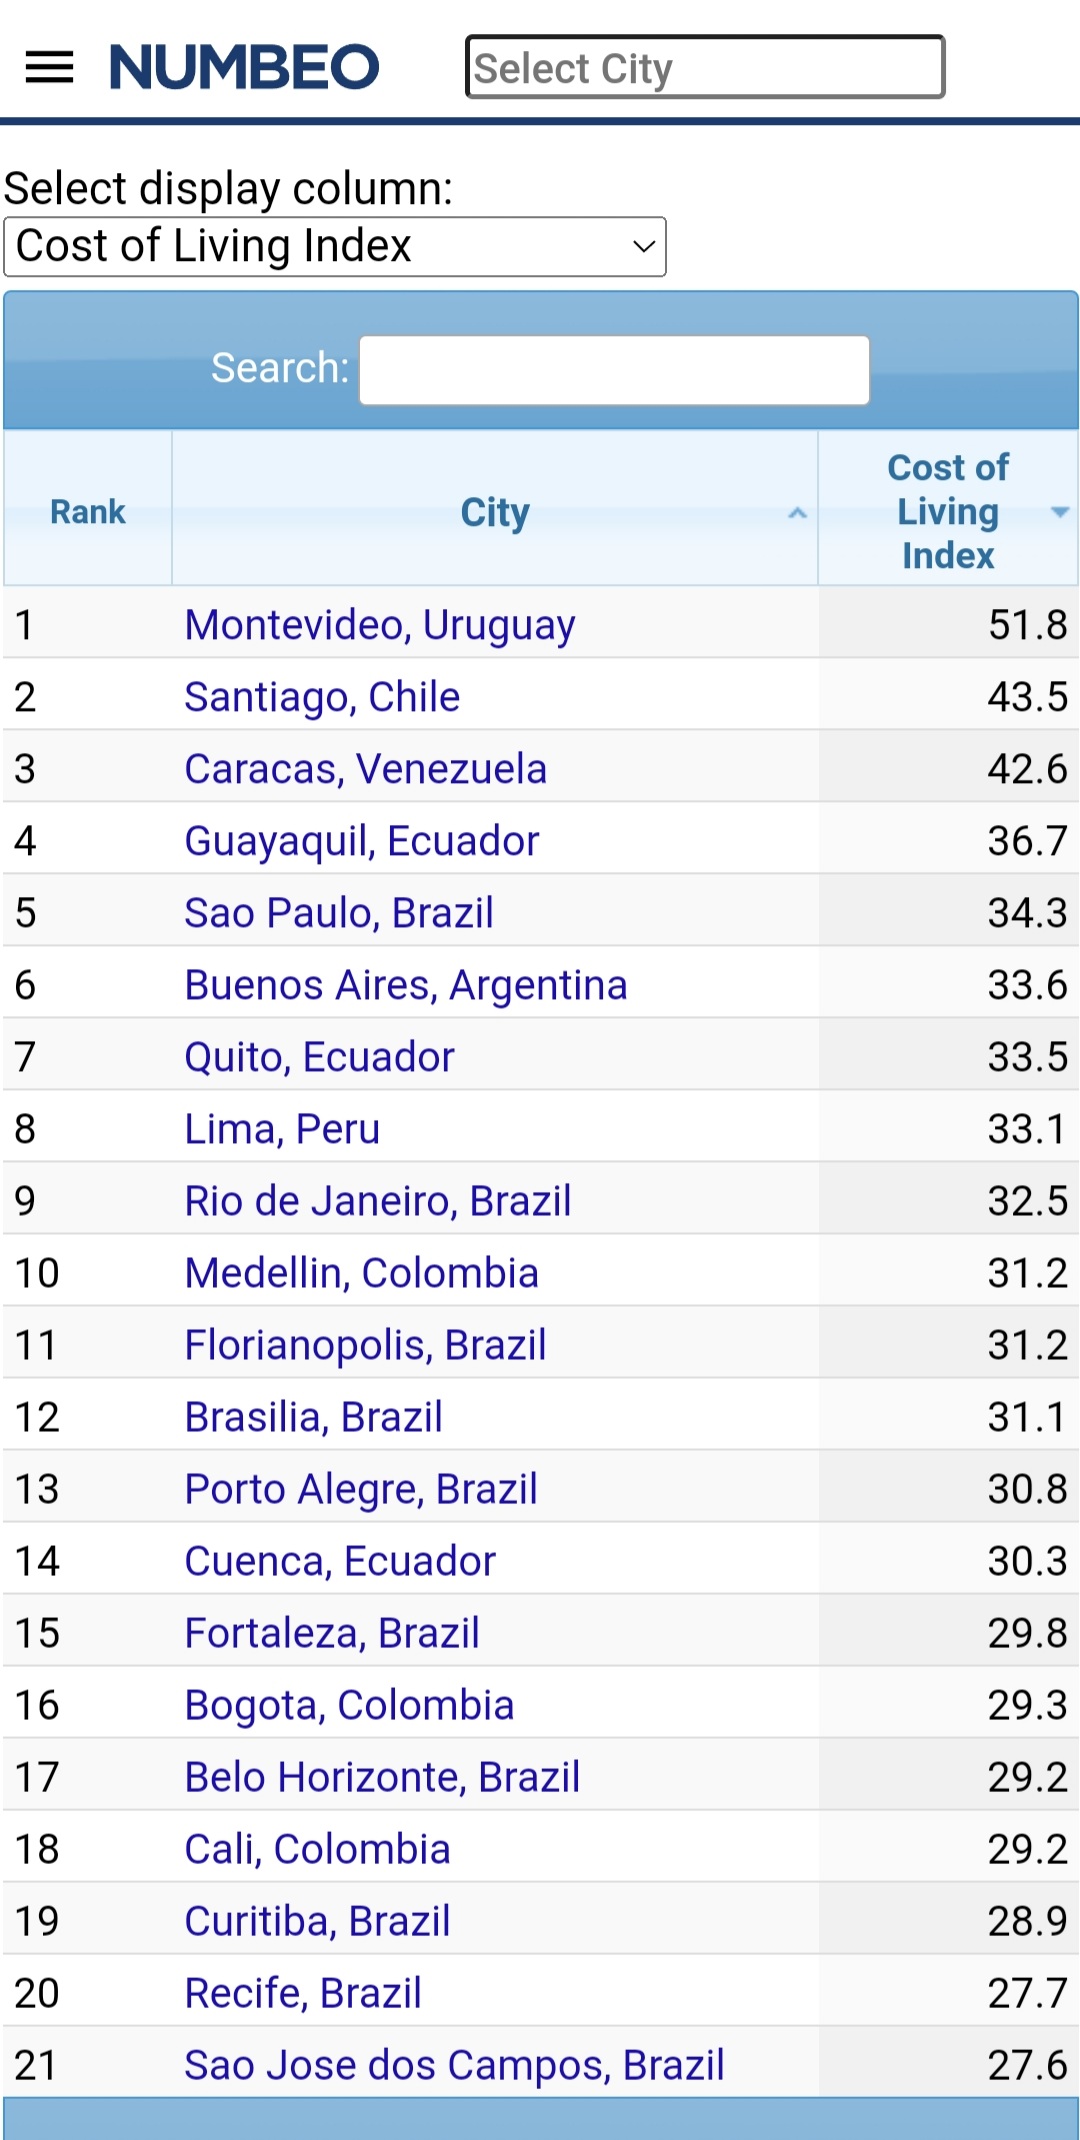The width and height of the screenshot is (1080, 2140).
Task: Click the table Search box
Action: point(614,370)
